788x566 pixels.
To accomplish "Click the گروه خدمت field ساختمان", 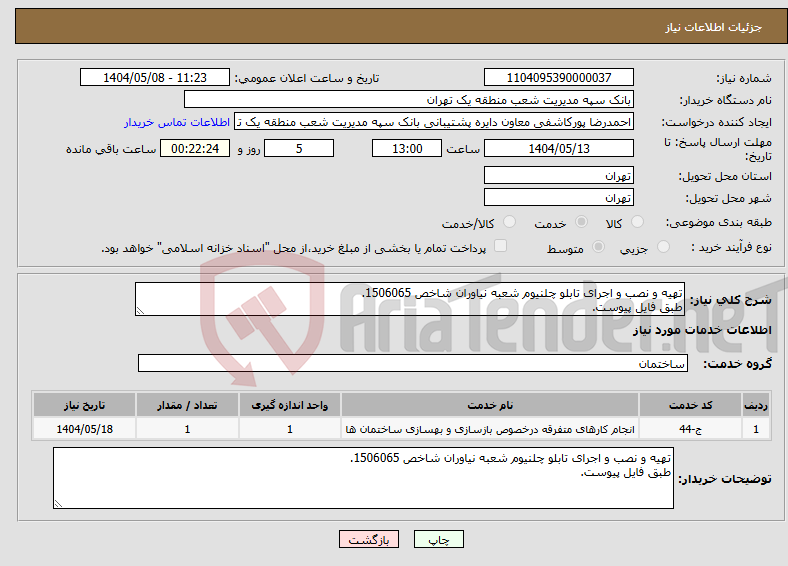I will [413, 363].
